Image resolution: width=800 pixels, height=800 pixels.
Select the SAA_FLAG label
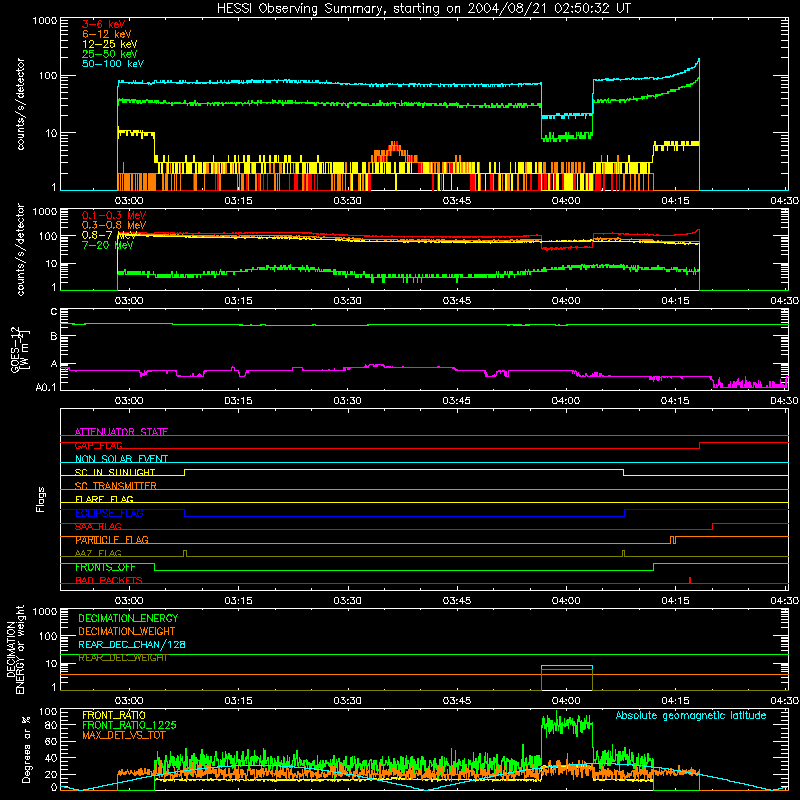(x=98, y=526)
